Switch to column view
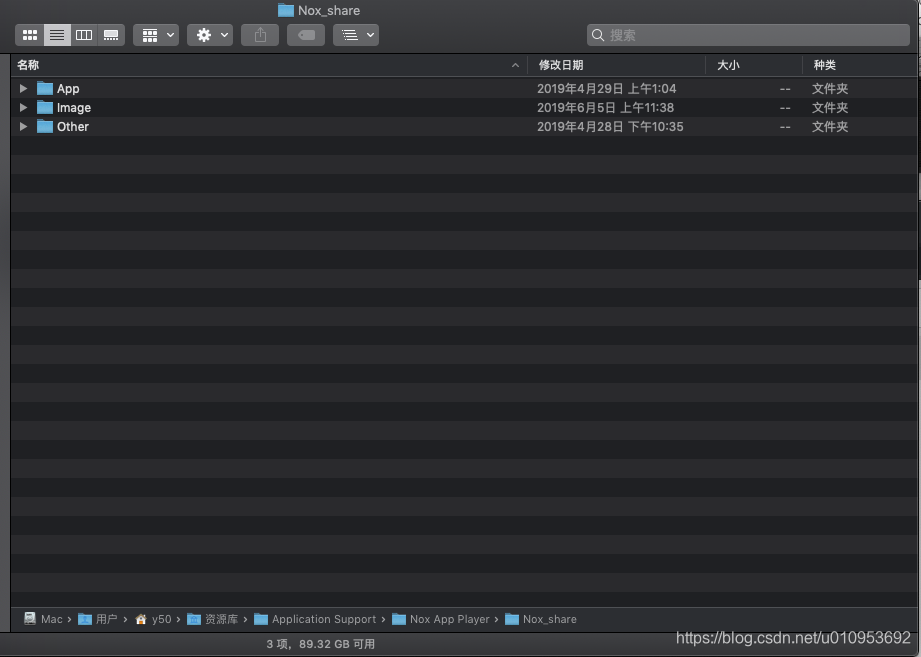The height and width of the screenshot is (657, 921). 84,35
